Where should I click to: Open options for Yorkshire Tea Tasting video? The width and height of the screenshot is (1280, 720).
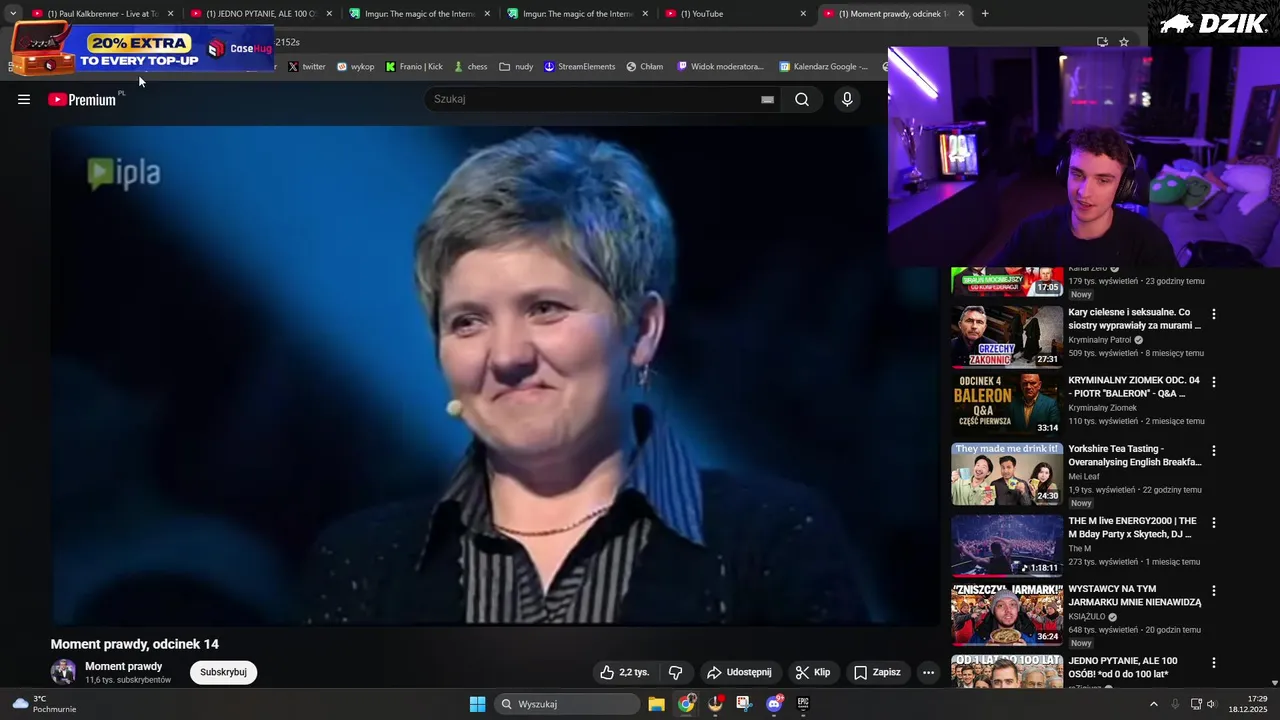[x=1213, y=451]
